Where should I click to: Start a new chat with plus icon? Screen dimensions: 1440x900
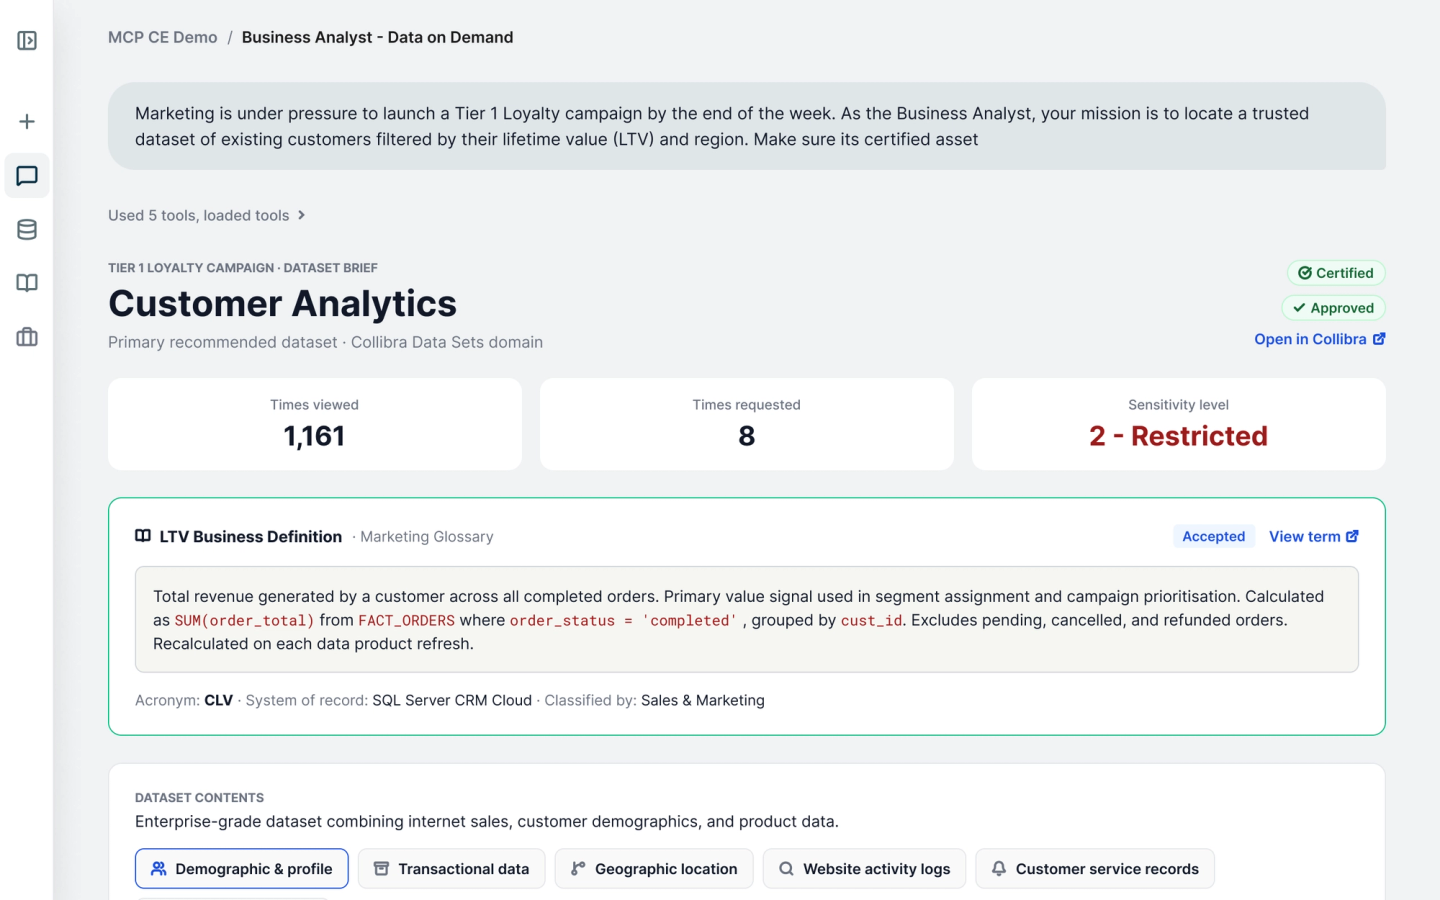[x=27, y=122]
